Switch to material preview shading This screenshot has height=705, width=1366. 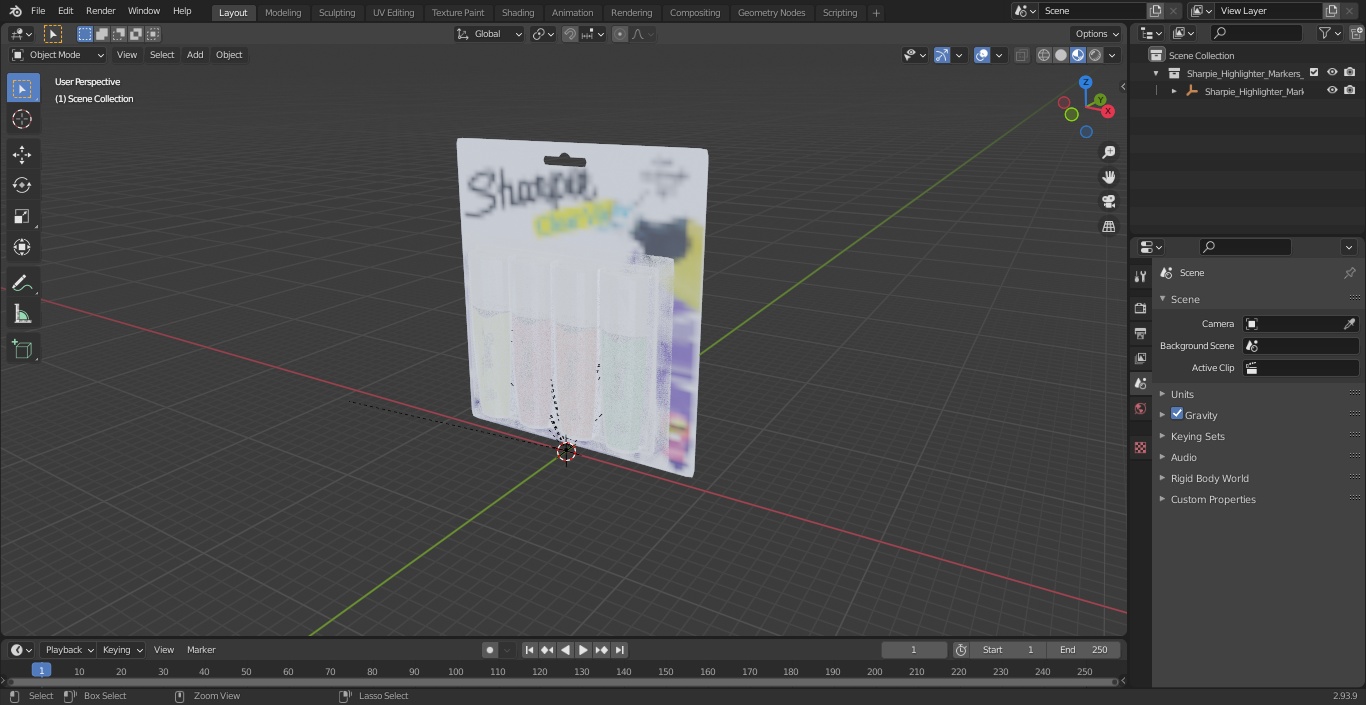1078,55
